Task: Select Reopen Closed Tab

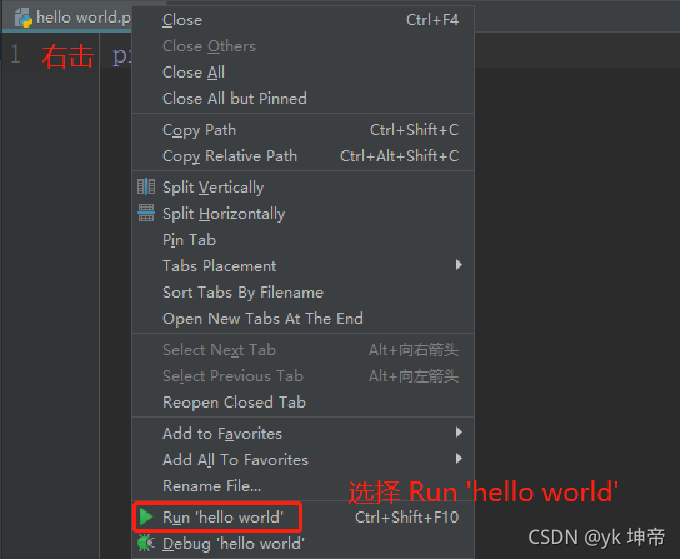Action: click(303, 402)
